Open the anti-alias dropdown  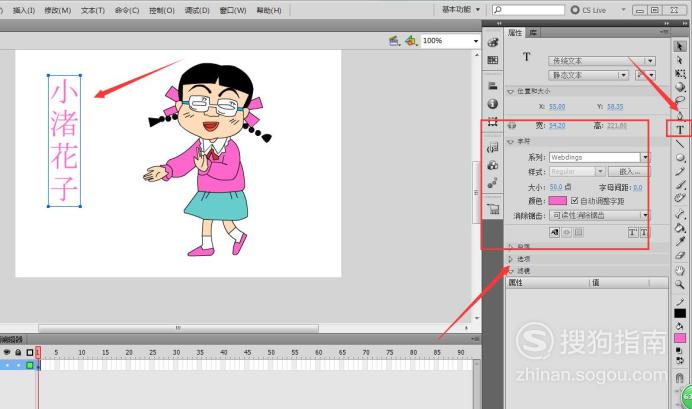click(599, 215)
